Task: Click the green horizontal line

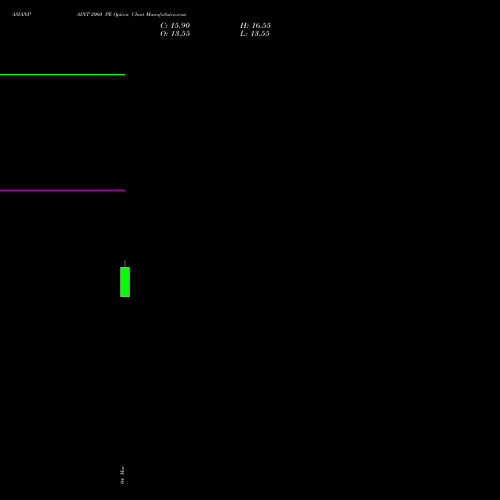Action: click(x=62, y=75)
